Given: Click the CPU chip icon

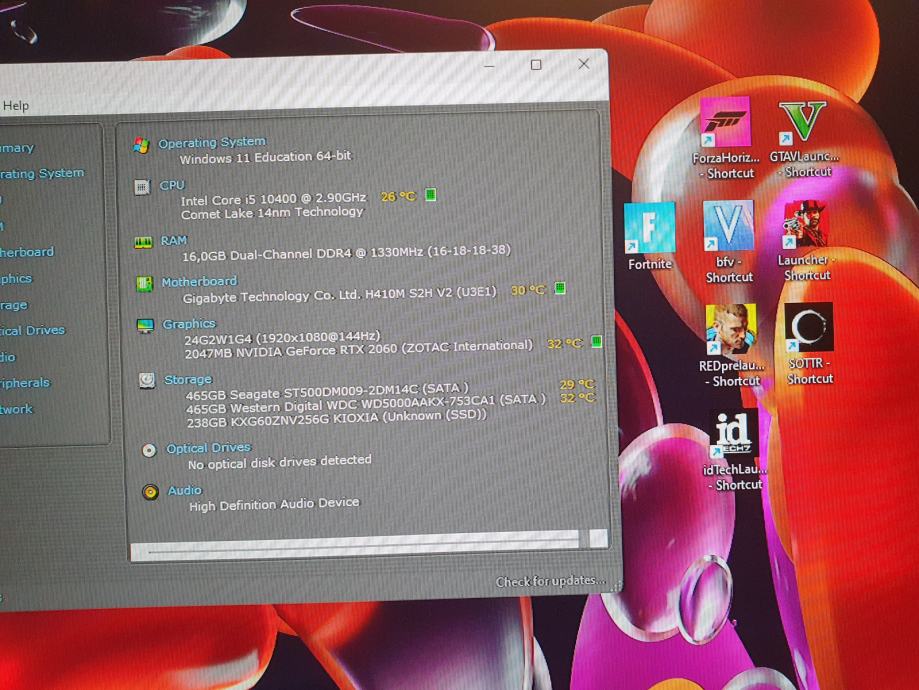Looking at the screenshot, I should click(142, 187).
